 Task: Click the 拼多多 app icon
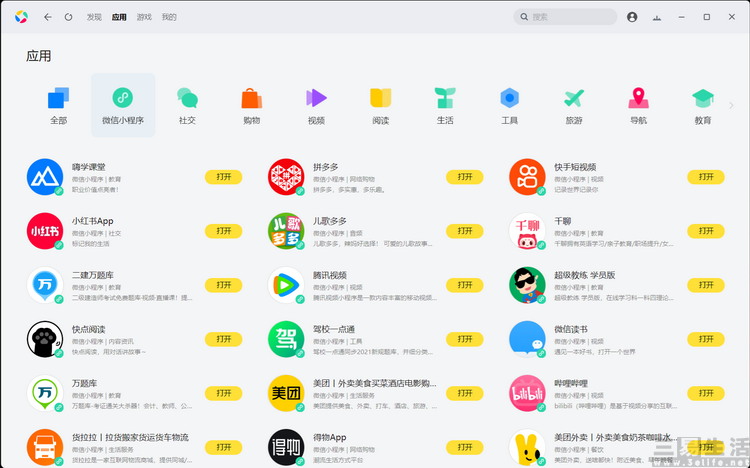pos(286,177)
